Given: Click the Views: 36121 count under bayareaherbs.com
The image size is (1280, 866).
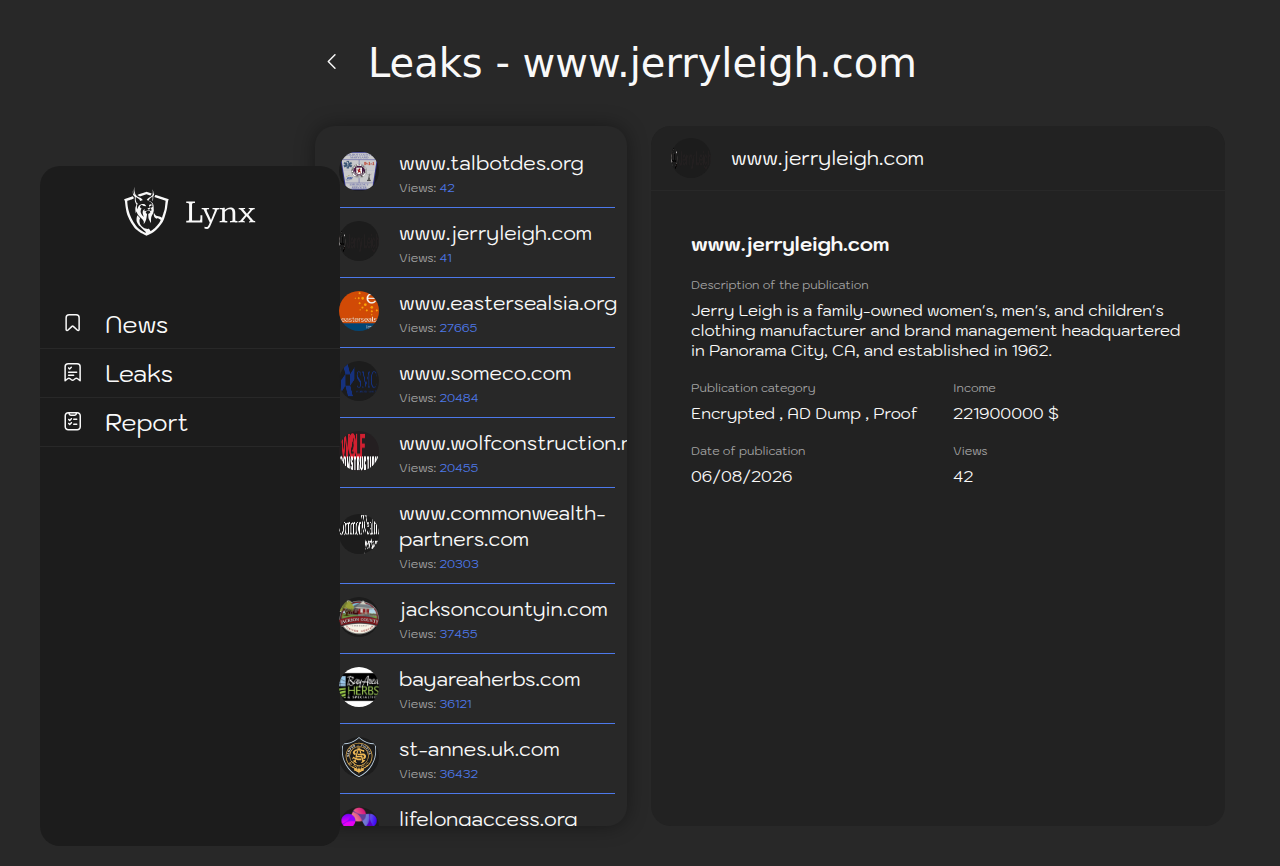Looking at the screenshot, I should [x=436, y=704].
